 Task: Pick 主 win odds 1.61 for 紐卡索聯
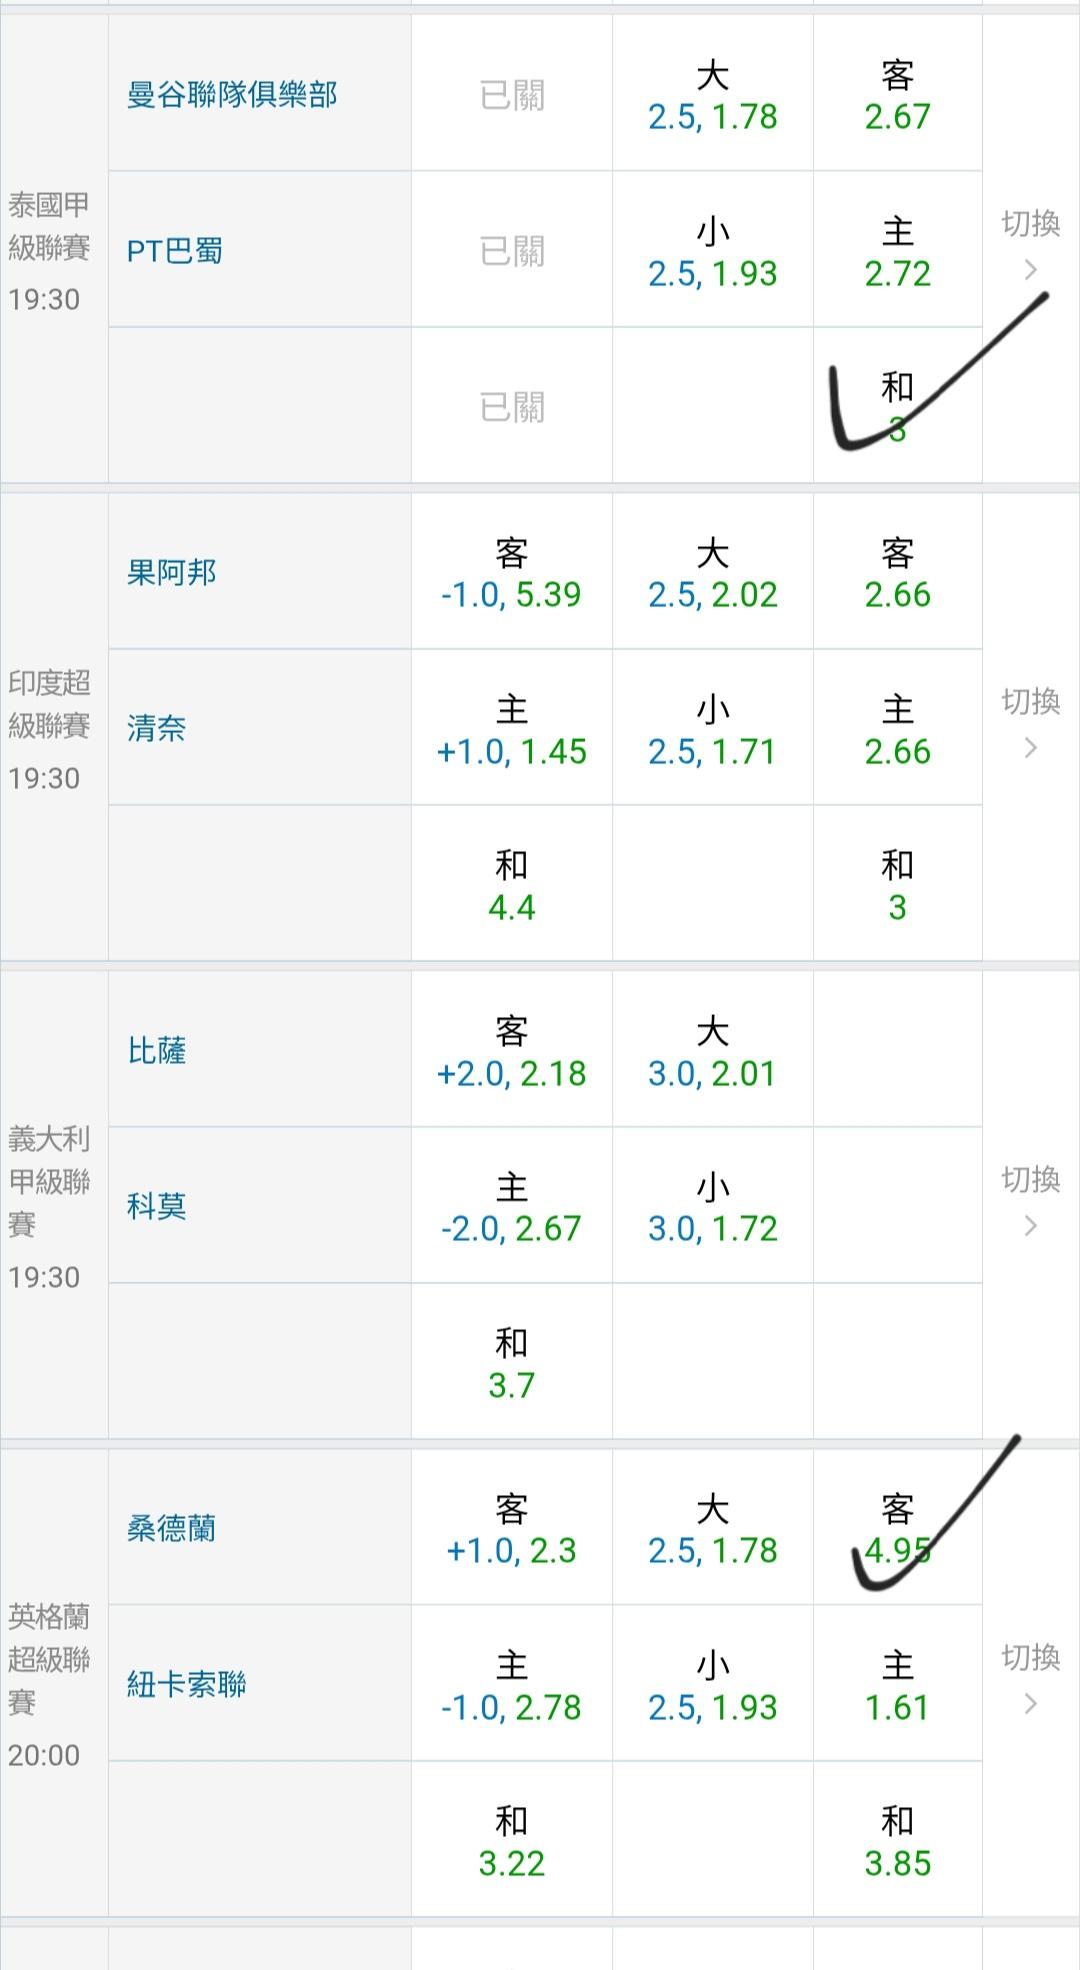click(x=897, y=1686)
